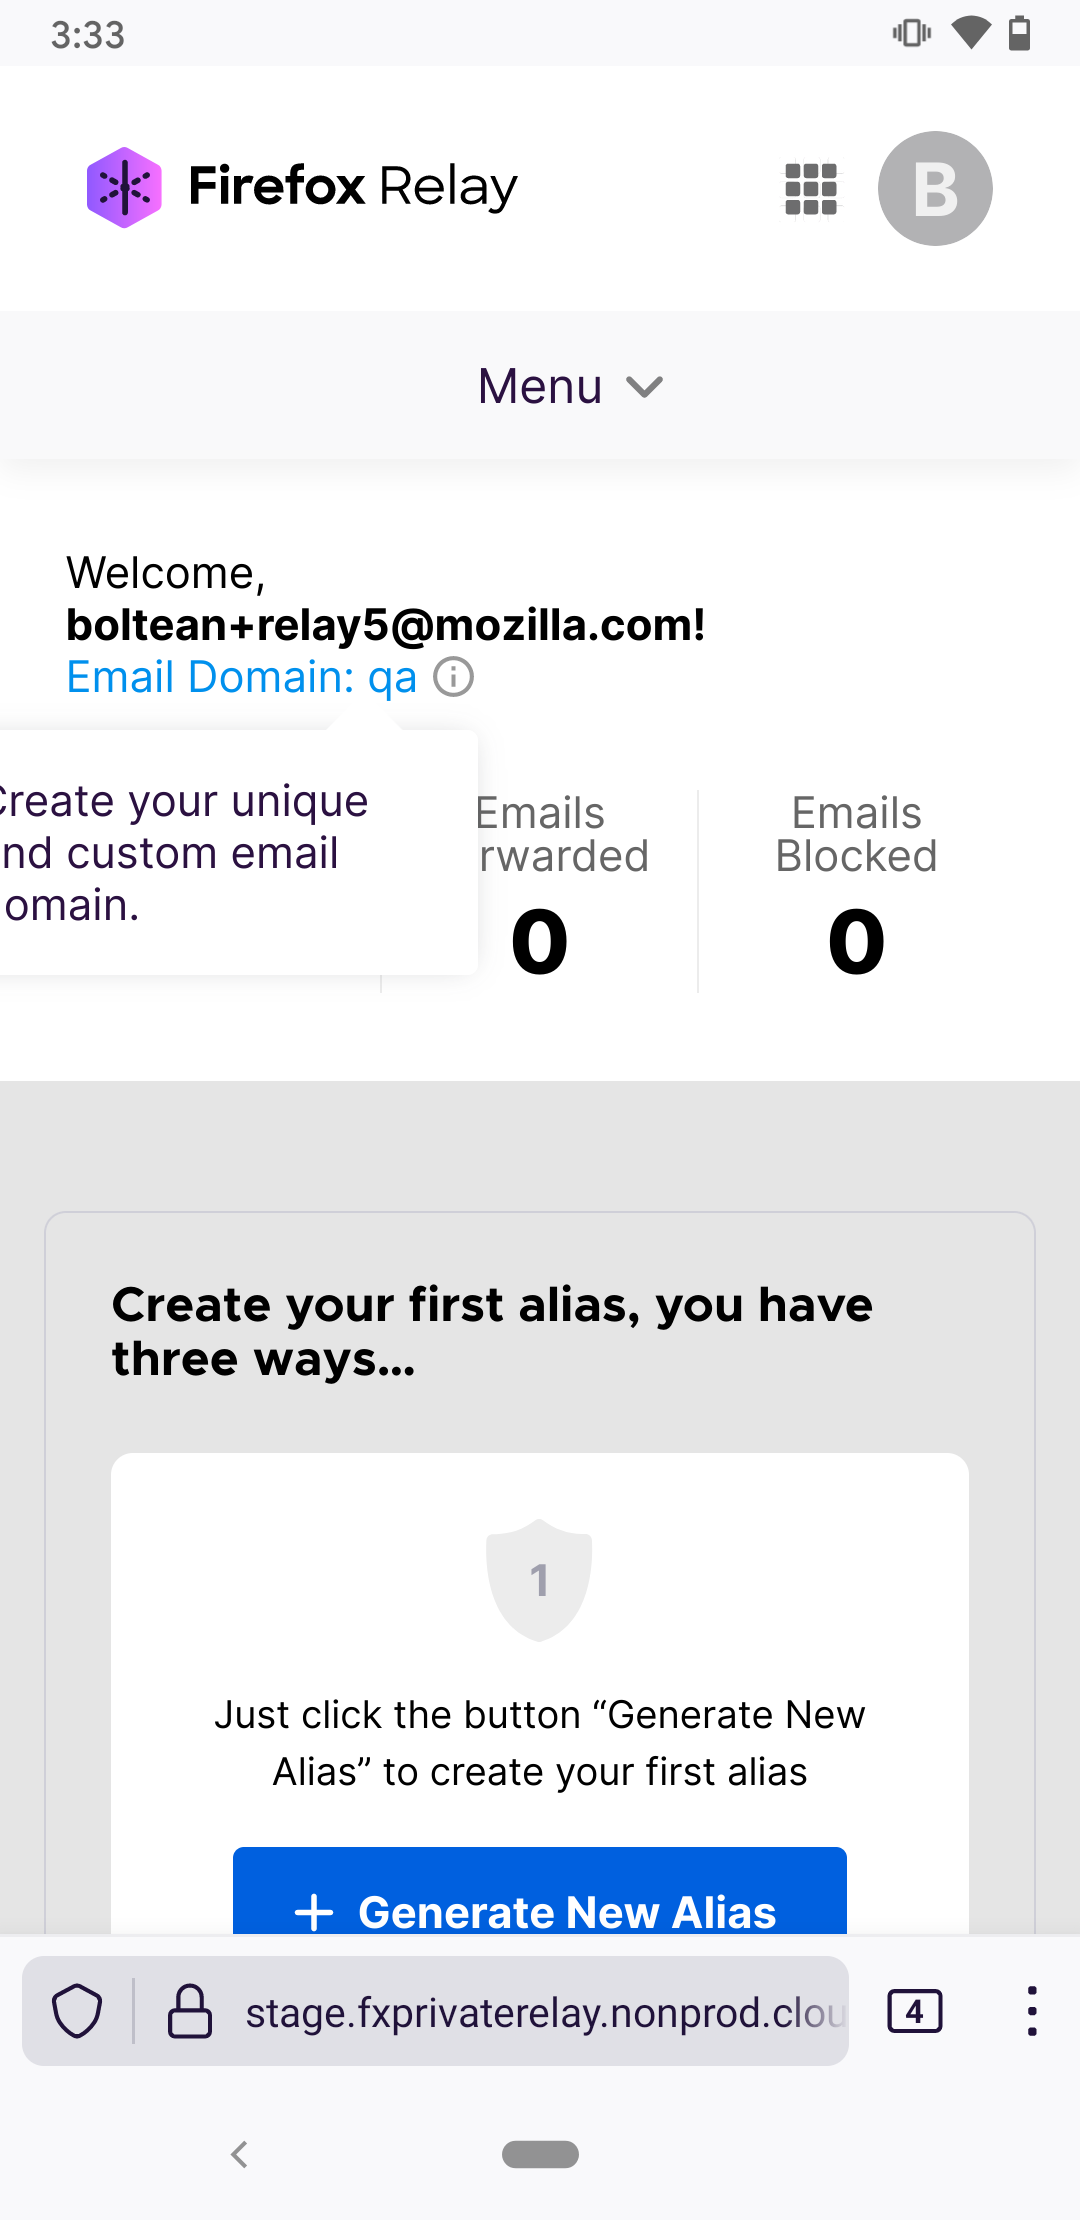The height and width of the screenshot is (2220, 1080).
Task: Open the Email Domain: qa link
Action: [x=241, y=676]
